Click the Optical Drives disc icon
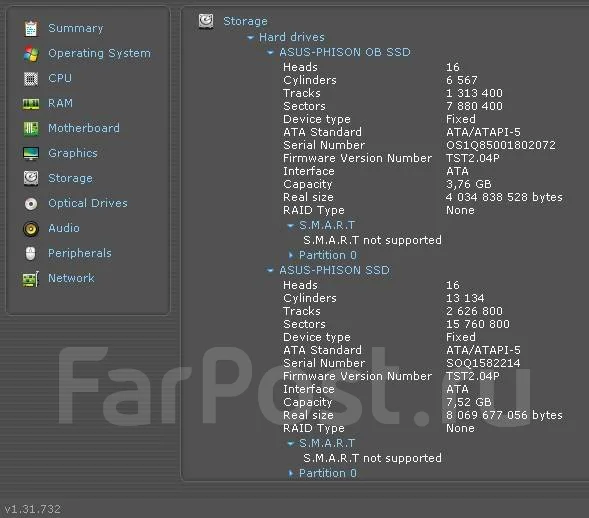Viewport: 589px width, 518px height. pos(31,204)
